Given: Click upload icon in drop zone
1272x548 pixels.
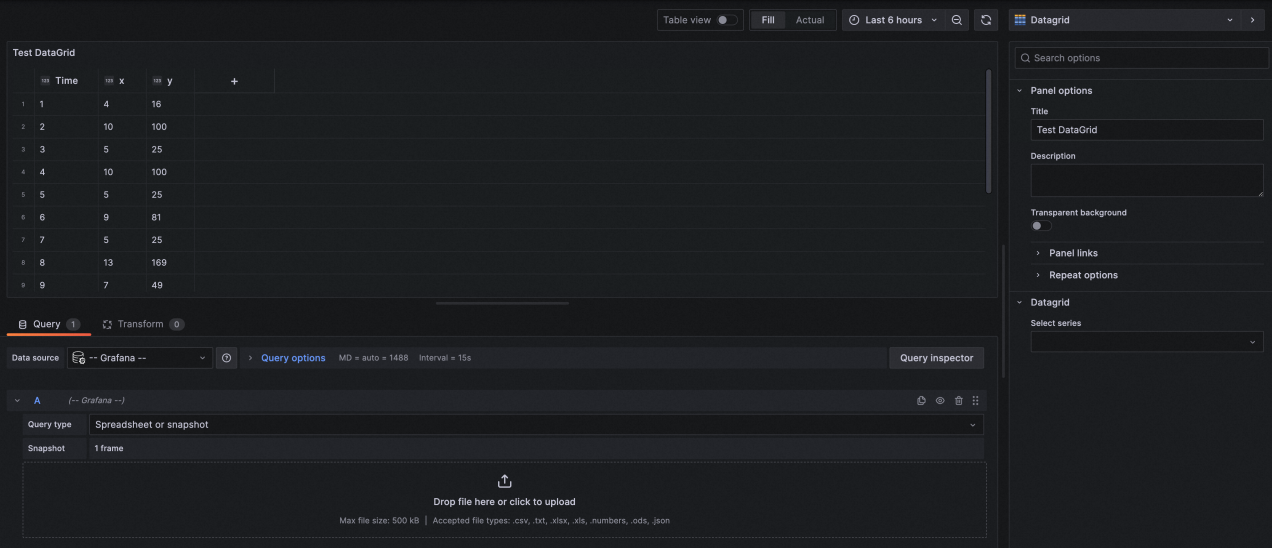Looking at the screenshot, I should pos(504,481).
